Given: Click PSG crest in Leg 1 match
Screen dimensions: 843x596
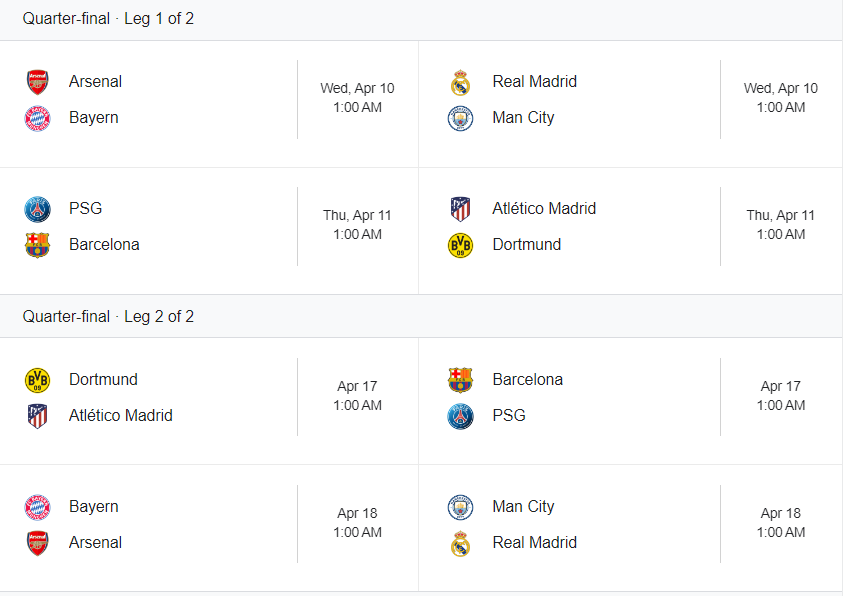Looking at the screenshot, I should (x=38, y=209).
